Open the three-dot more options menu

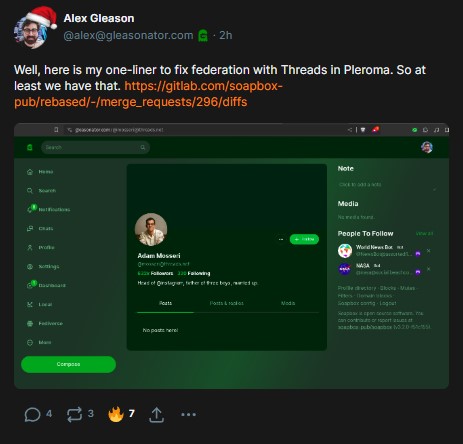tap(188, 414)
